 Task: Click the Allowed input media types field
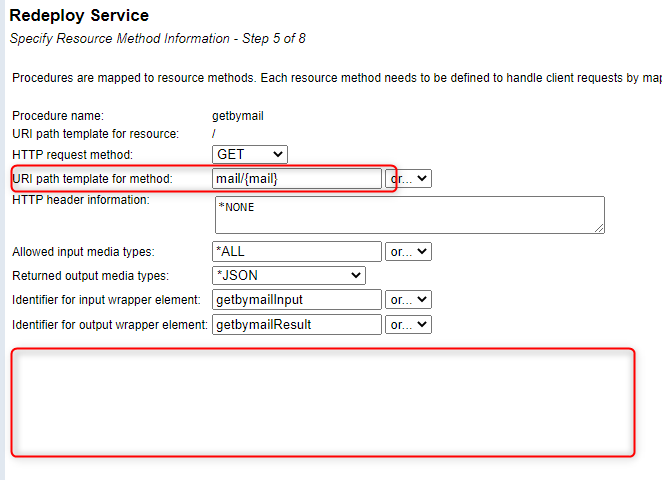[297, 251]
